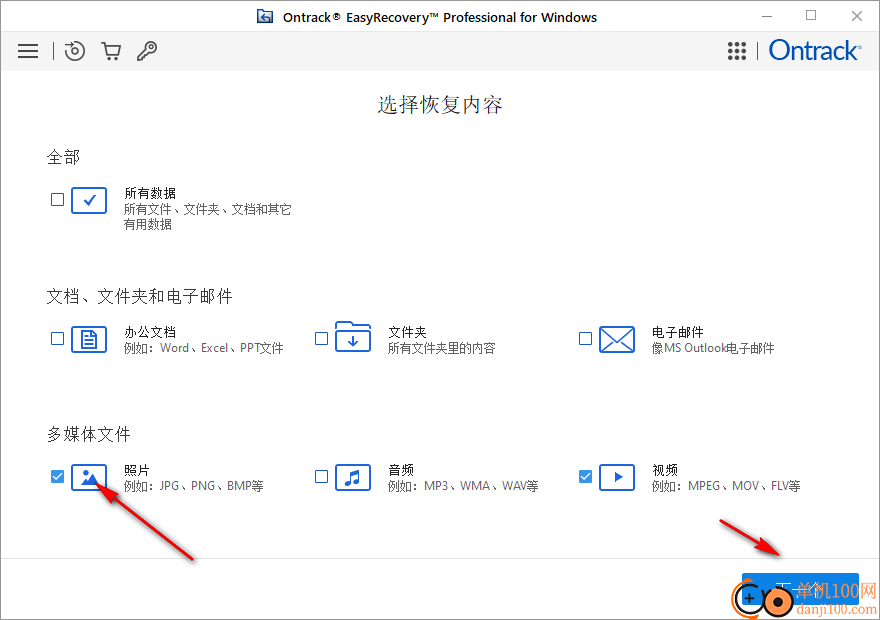Click the text 例如：MP3、WMA、WAV等

pyautogui.click(x=463, y=486)
